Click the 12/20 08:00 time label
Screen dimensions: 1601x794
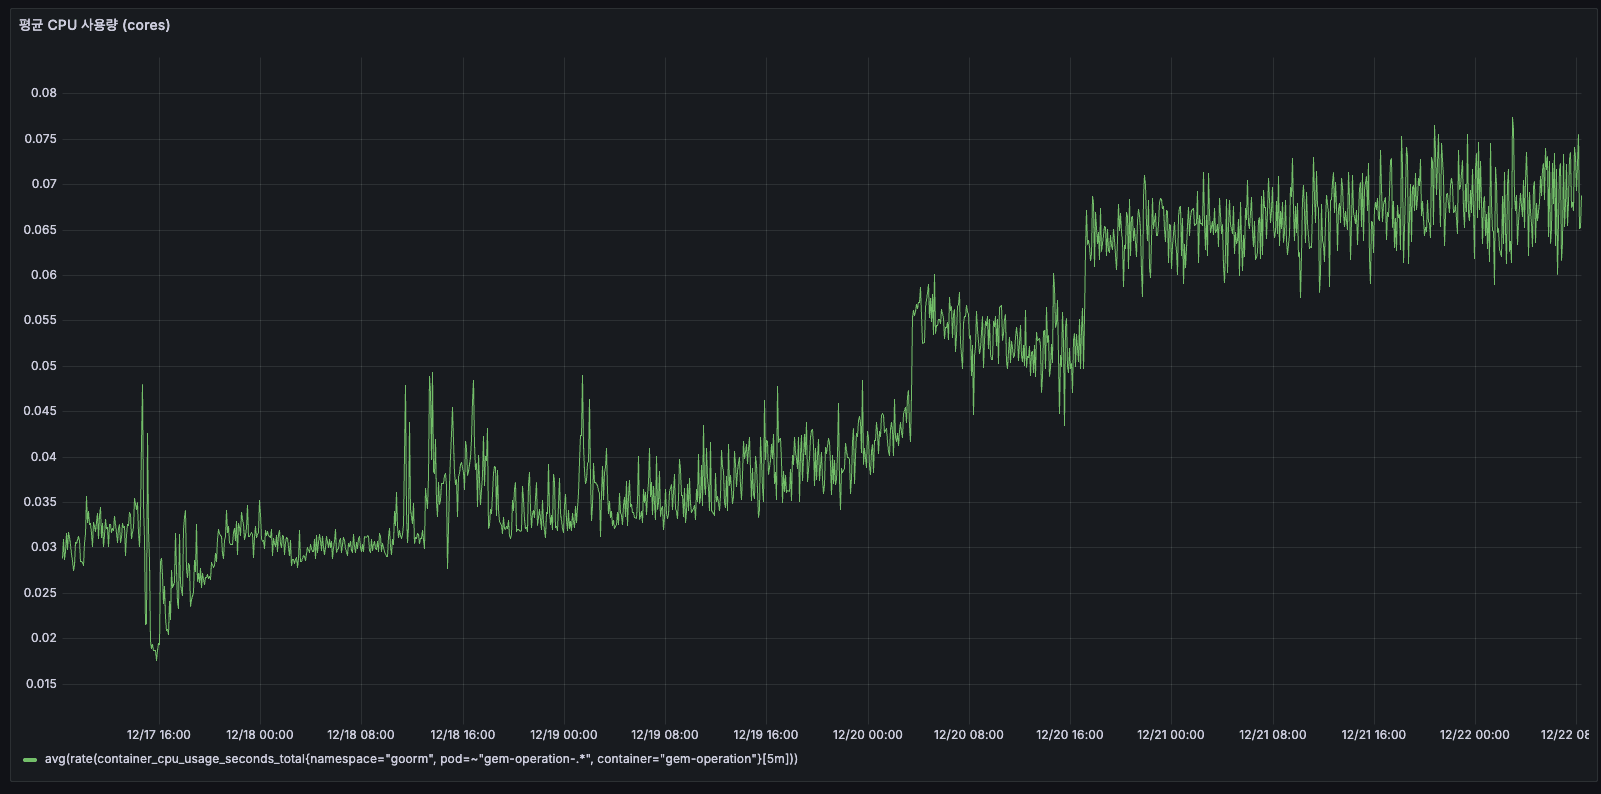(969, 735)
